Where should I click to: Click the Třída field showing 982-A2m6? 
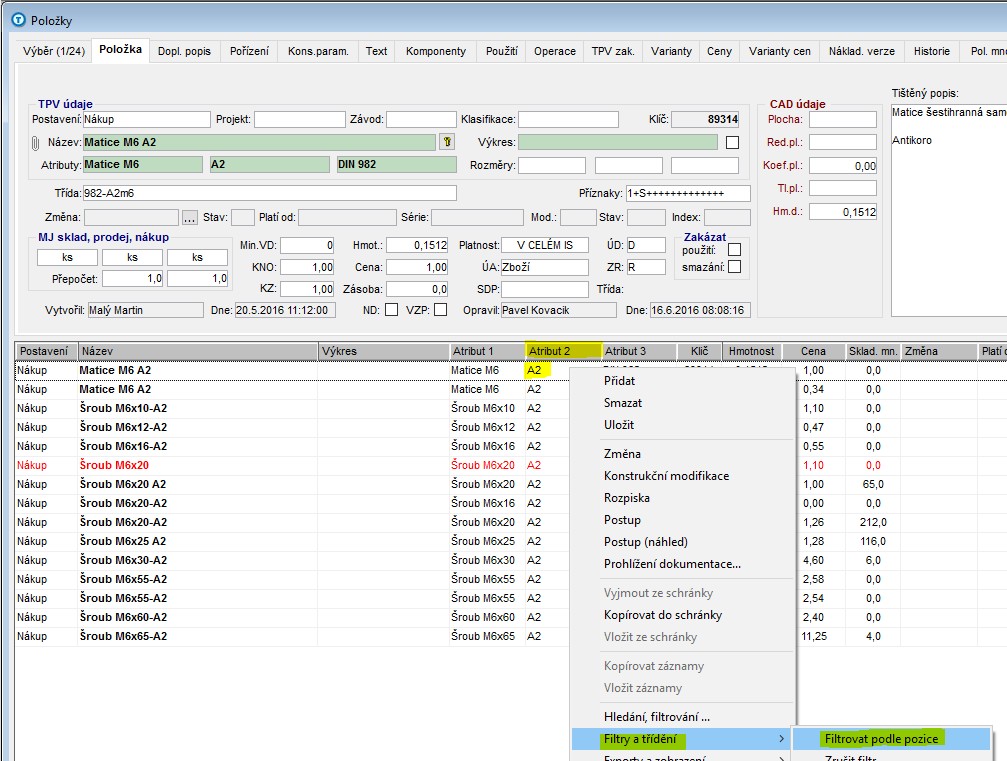pyautogui.click(x=270, y=193)
